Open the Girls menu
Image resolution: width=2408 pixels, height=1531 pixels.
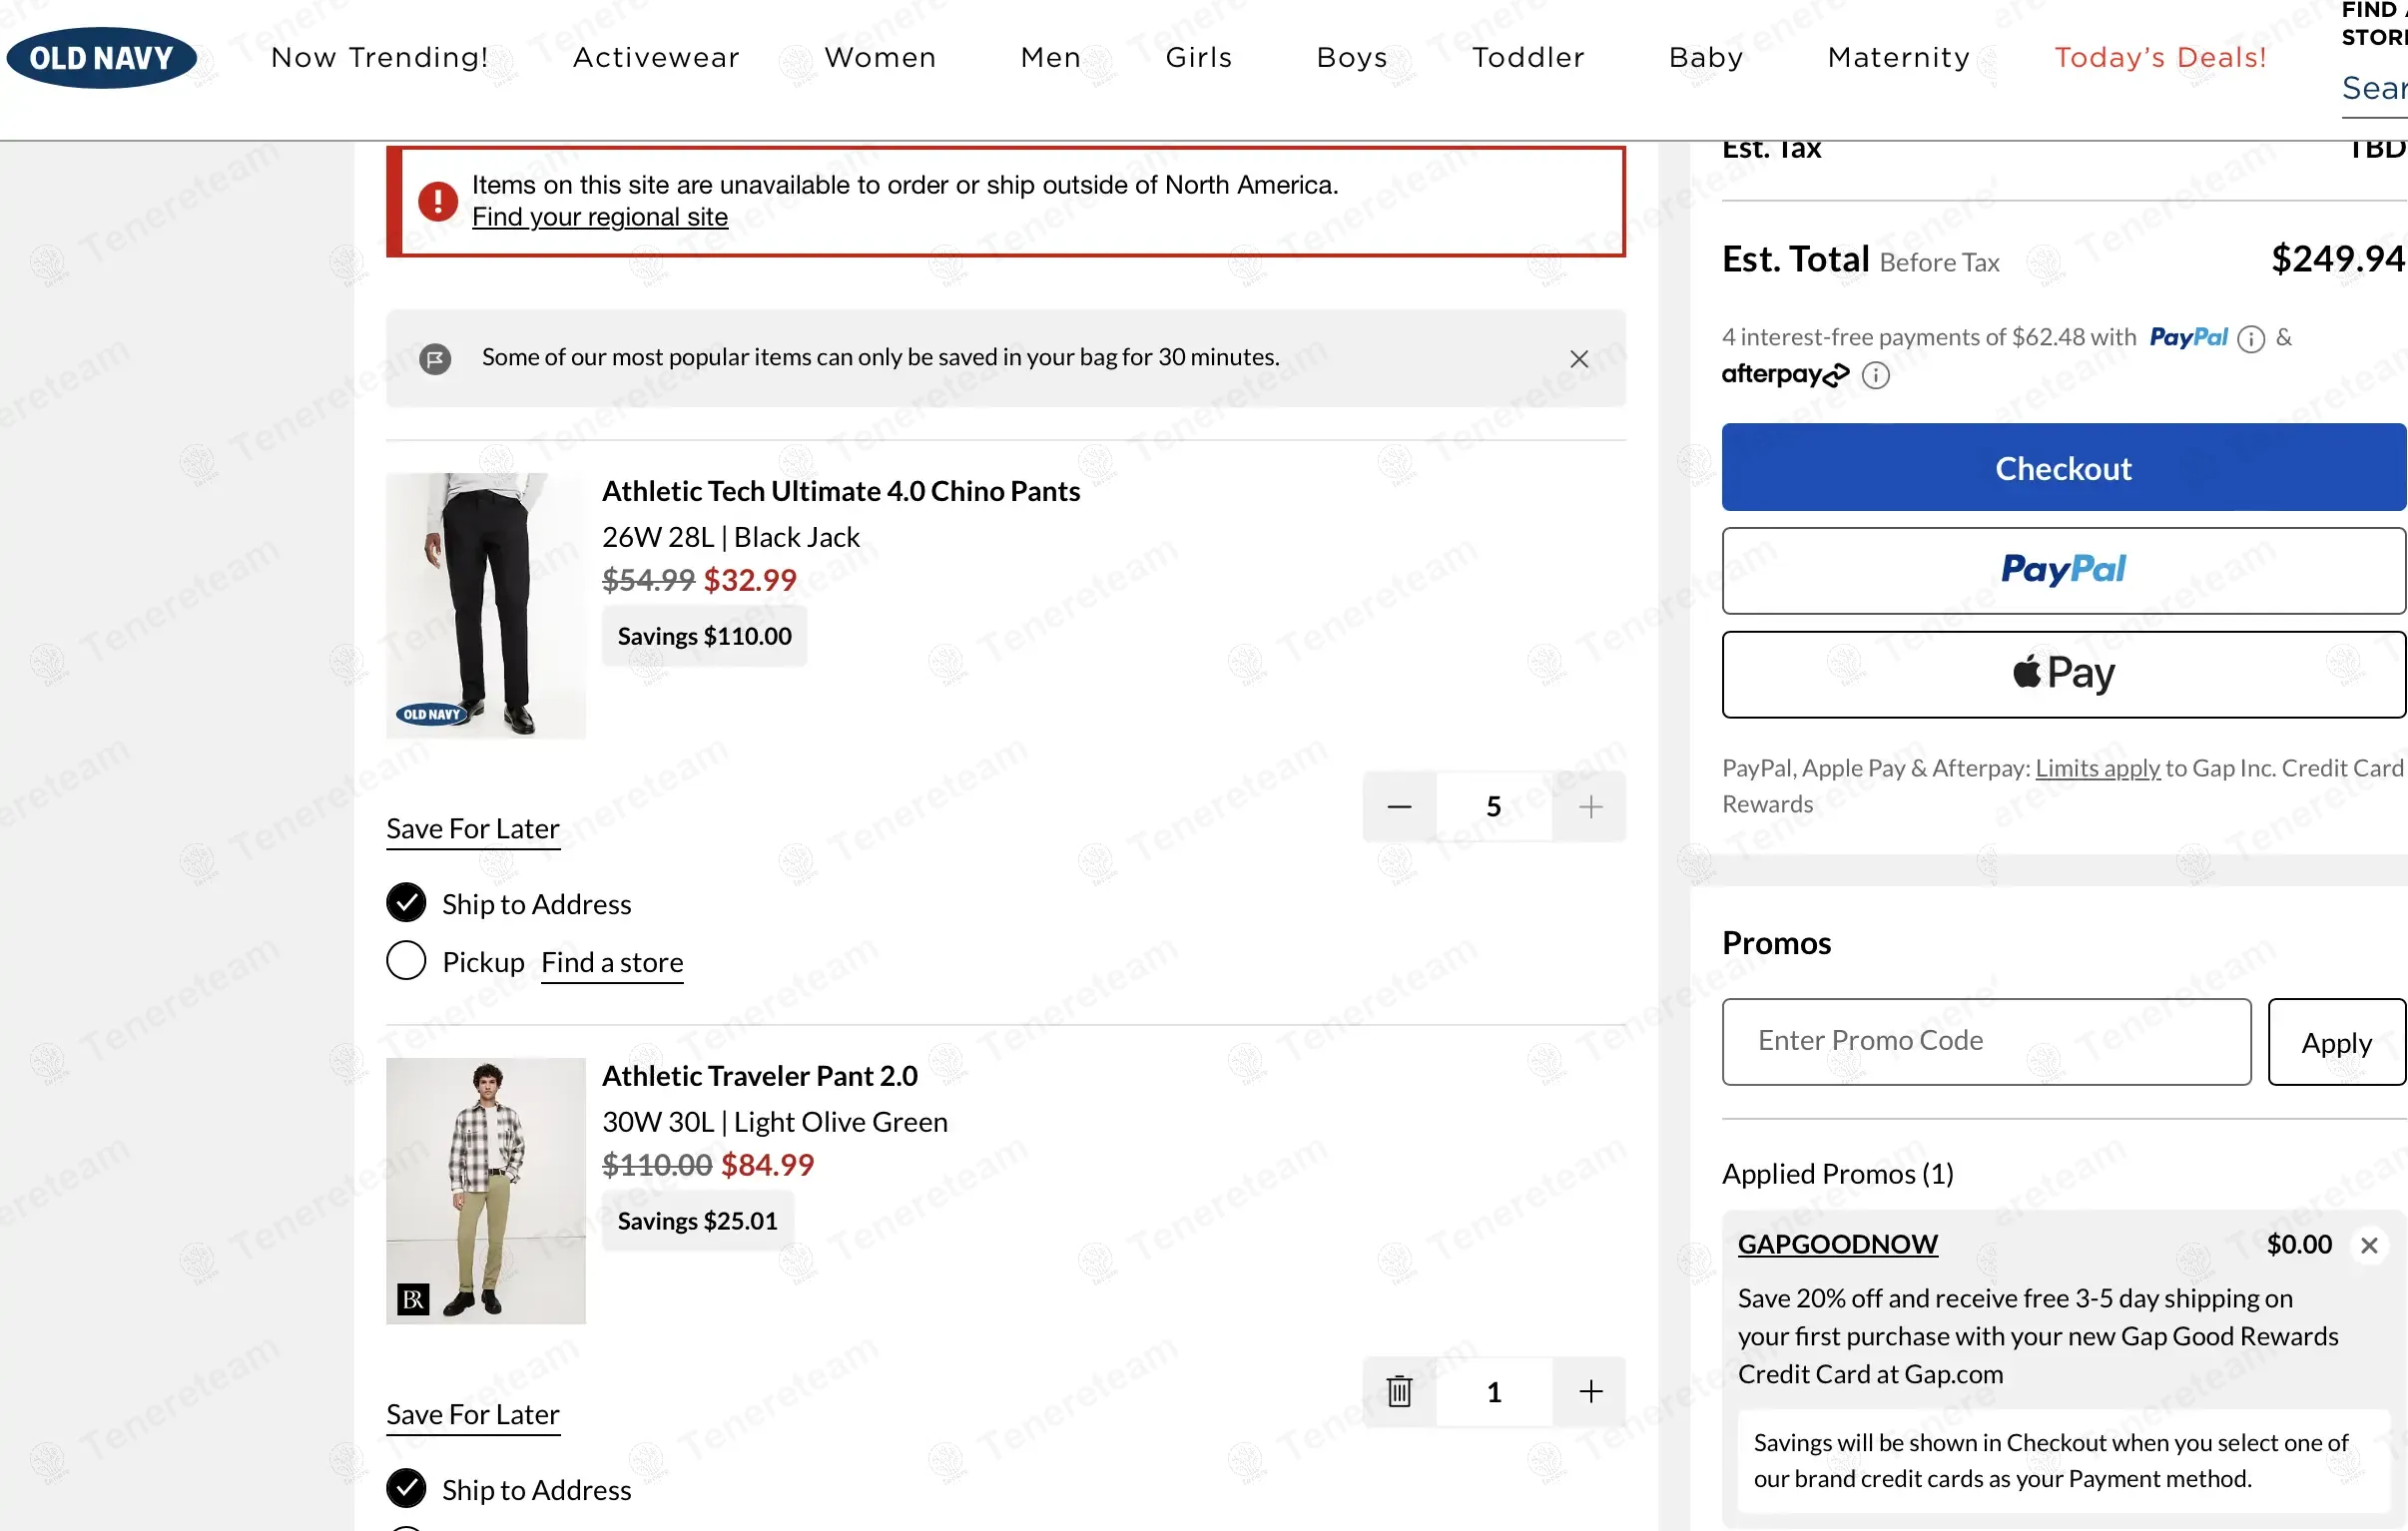pos(1199,57)
